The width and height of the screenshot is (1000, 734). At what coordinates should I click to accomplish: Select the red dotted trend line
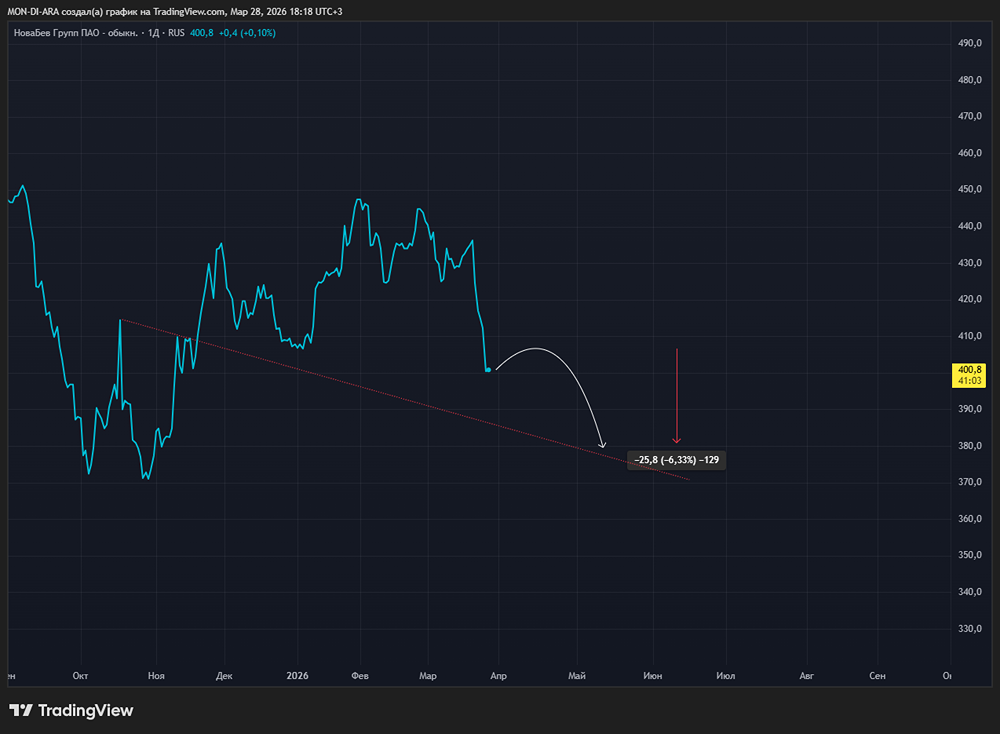tap(406, 400)
